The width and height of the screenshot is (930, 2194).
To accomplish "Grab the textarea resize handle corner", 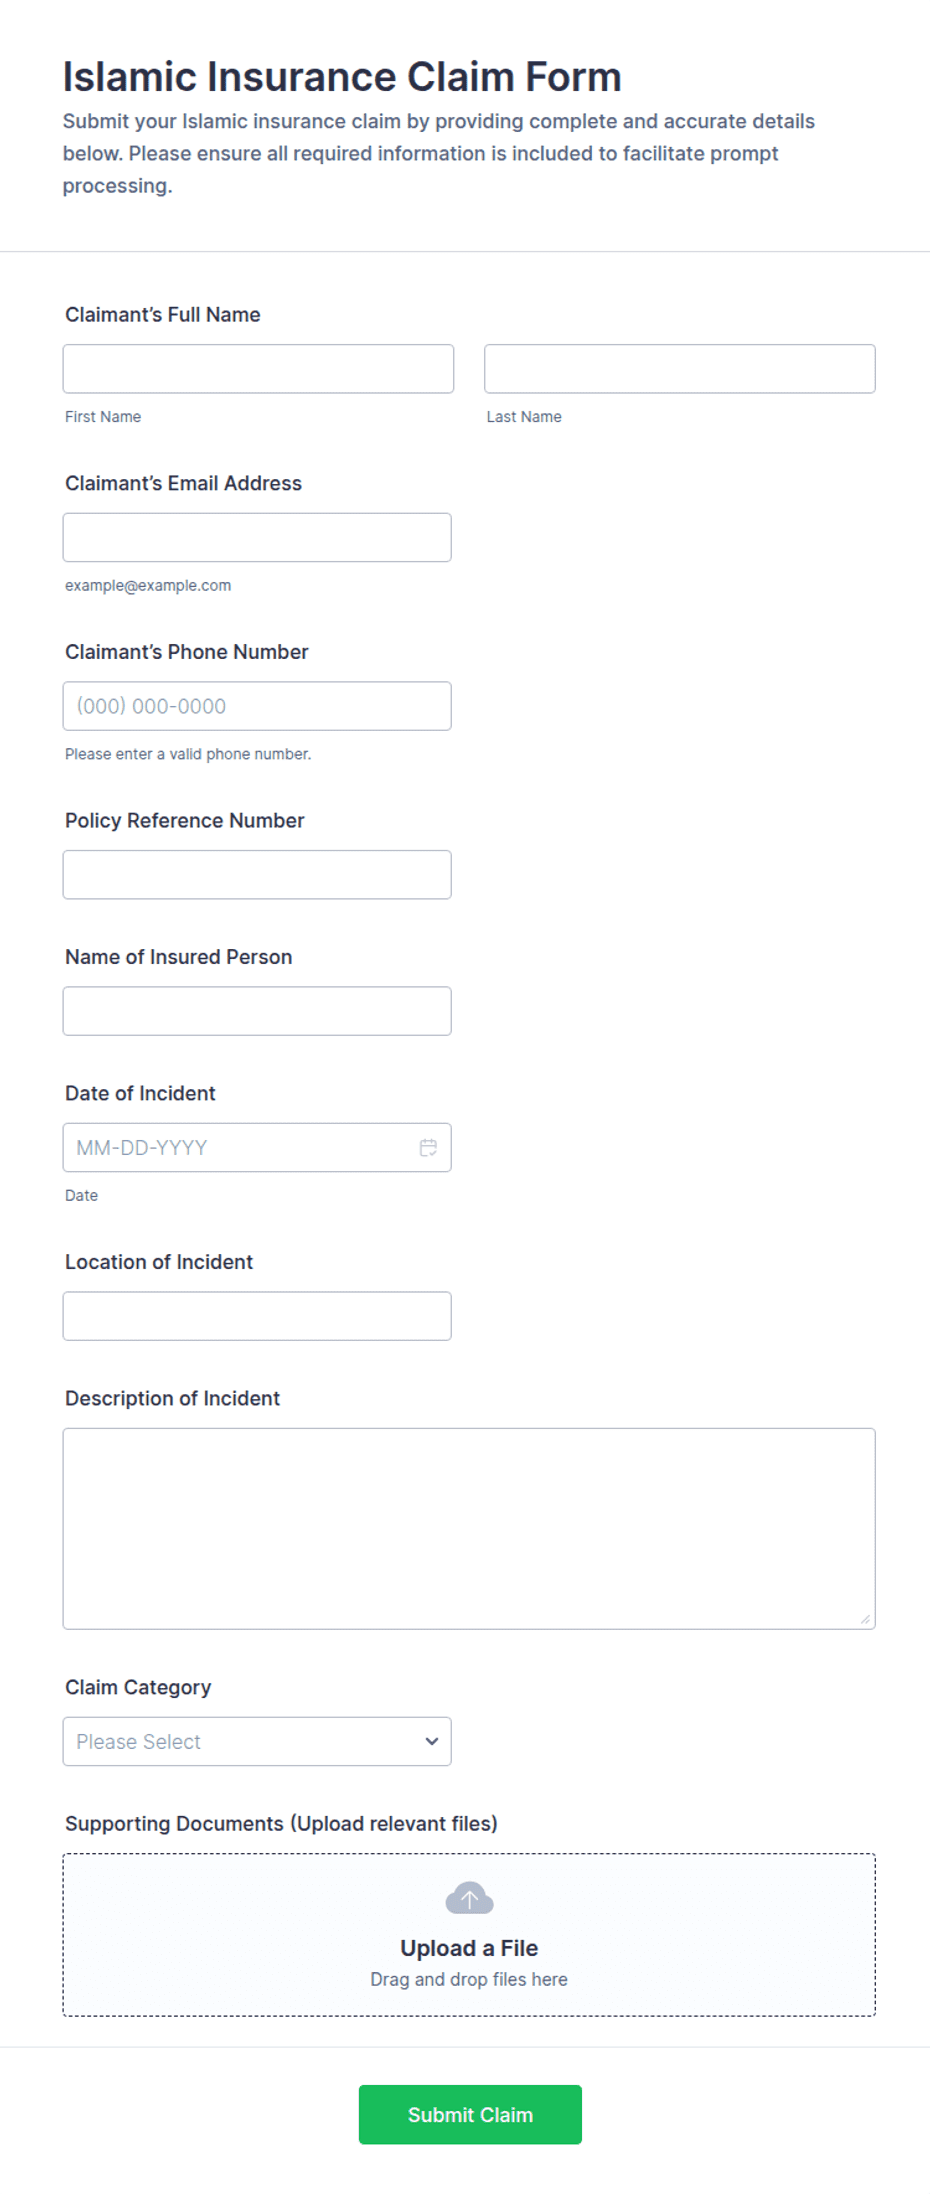I will click(x=865, y=1619).
